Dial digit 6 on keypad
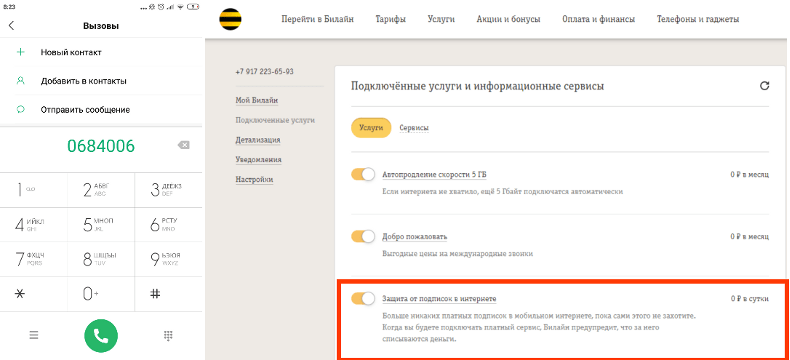This screenshot has height=360, width=790. [168, 224]
